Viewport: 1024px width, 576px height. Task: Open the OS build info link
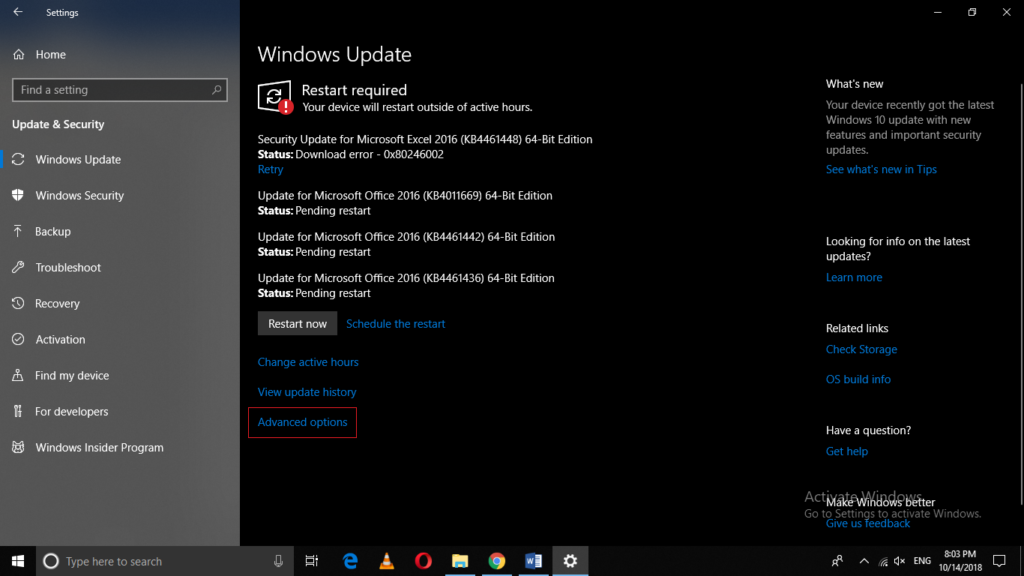(x=858, y=379)
